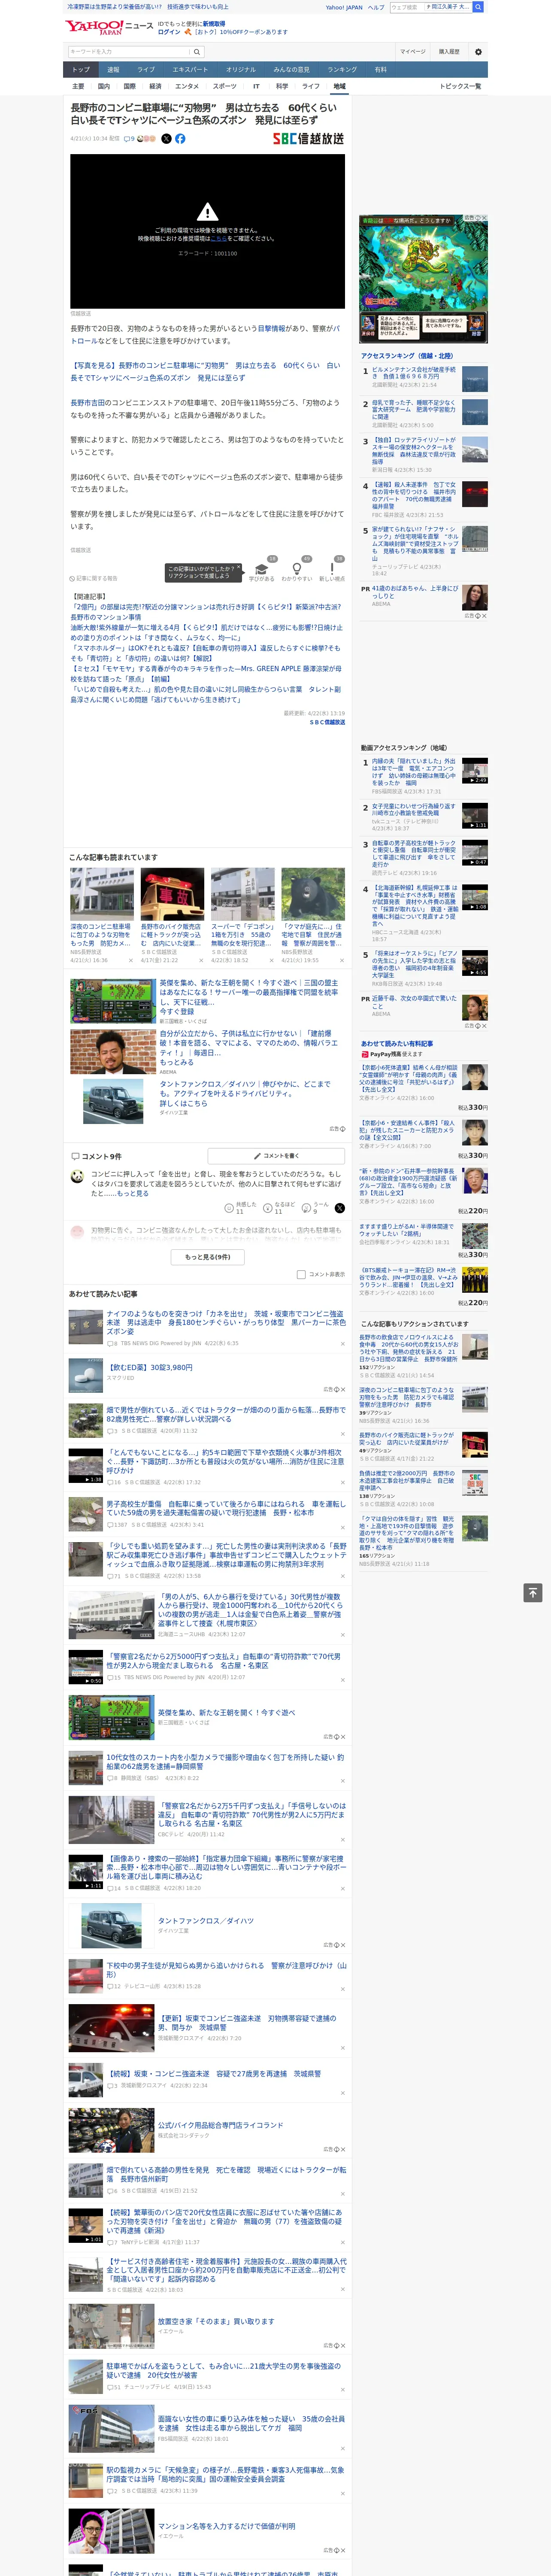
Task: Select the ライブ tab in dark navigation
Action: [146, 70]
